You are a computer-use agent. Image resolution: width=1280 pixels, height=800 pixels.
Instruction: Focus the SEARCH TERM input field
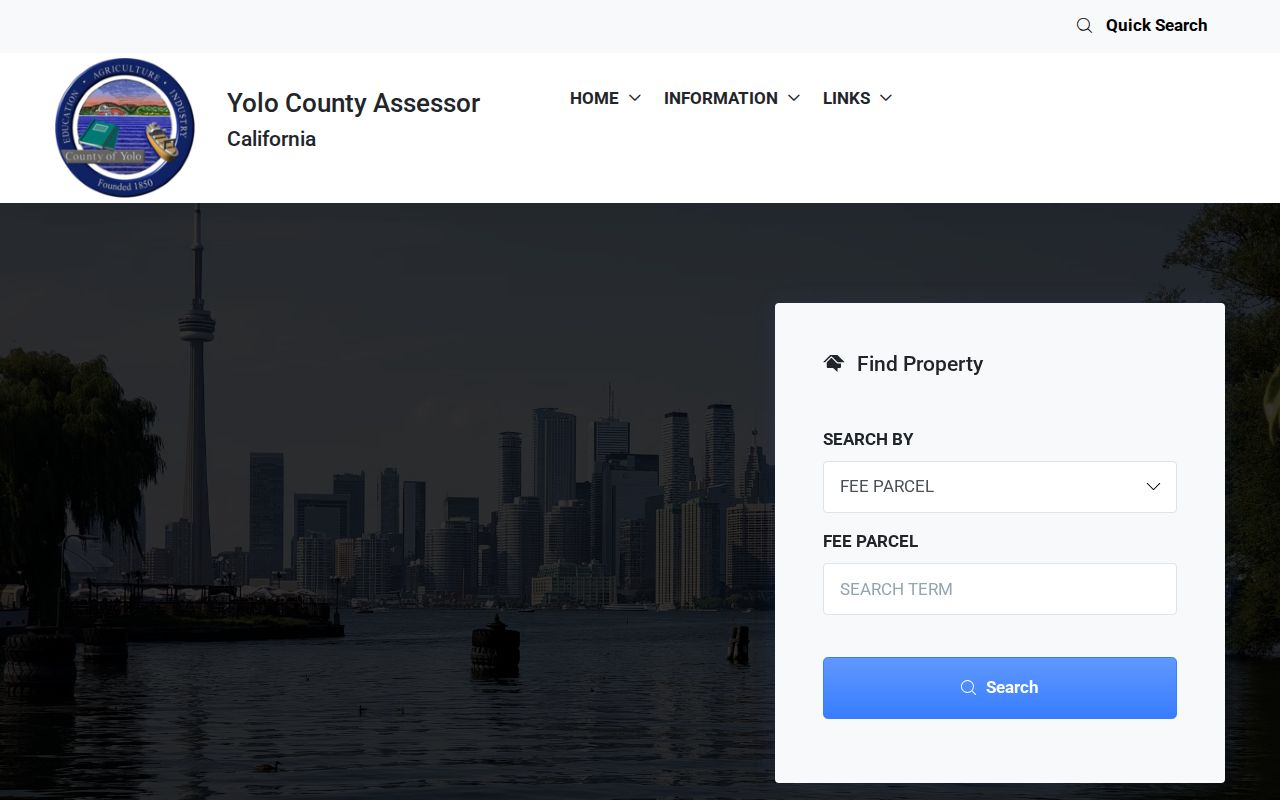point(1000,589)
